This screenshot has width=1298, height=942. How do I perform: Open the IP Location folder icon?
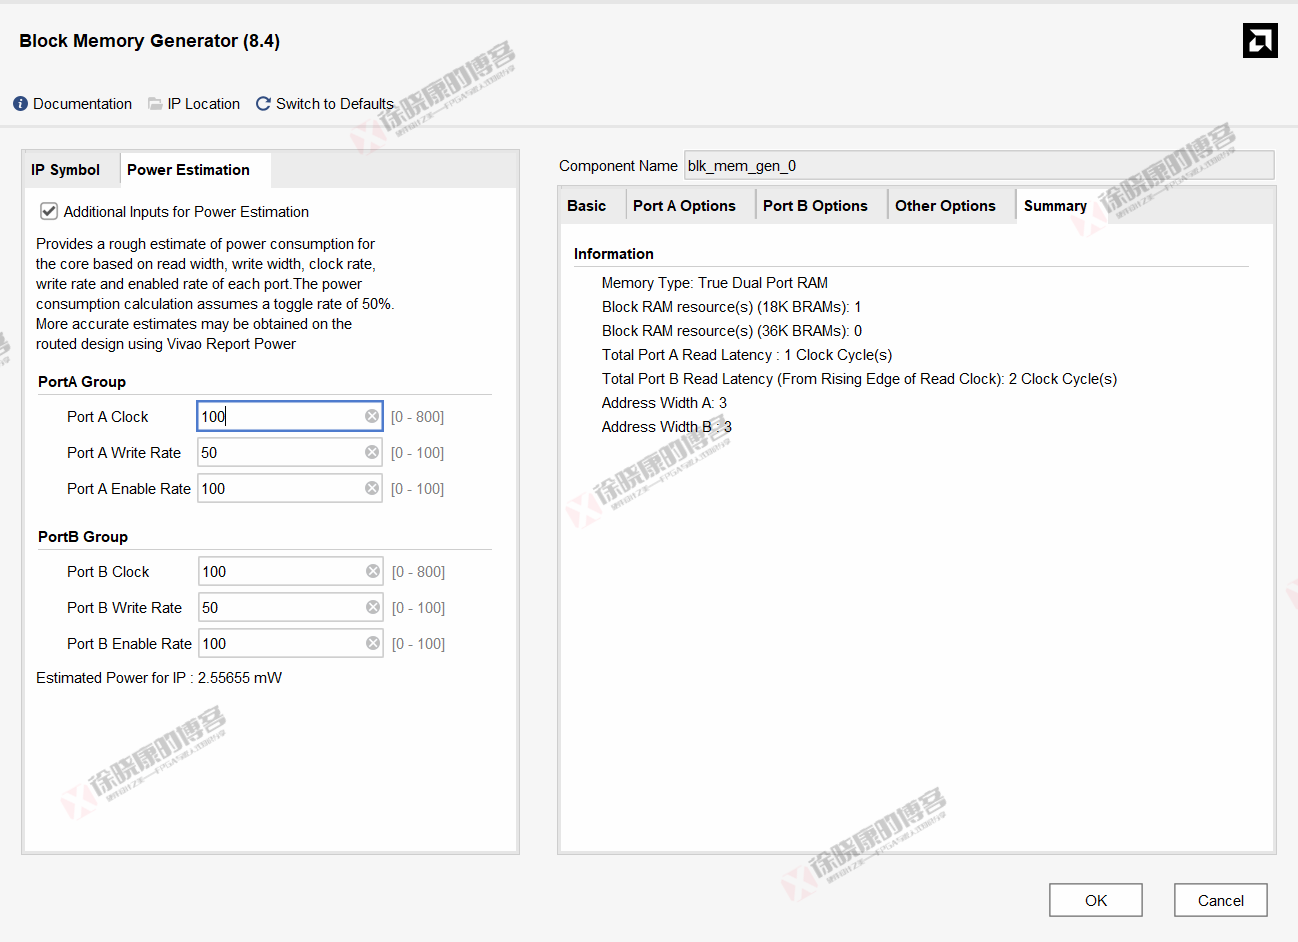(x=155, y=103)
